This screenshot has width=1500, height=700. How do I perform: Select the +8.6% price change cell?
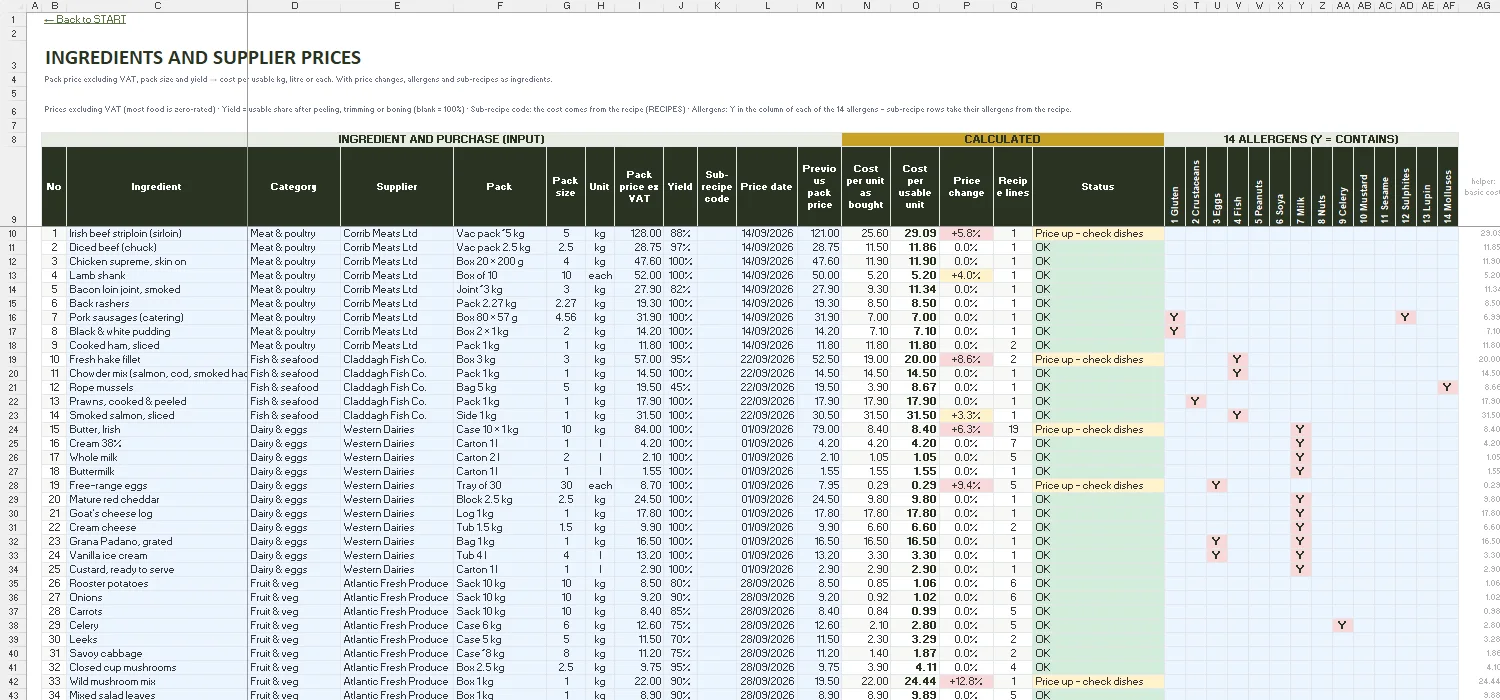[966, 359]
